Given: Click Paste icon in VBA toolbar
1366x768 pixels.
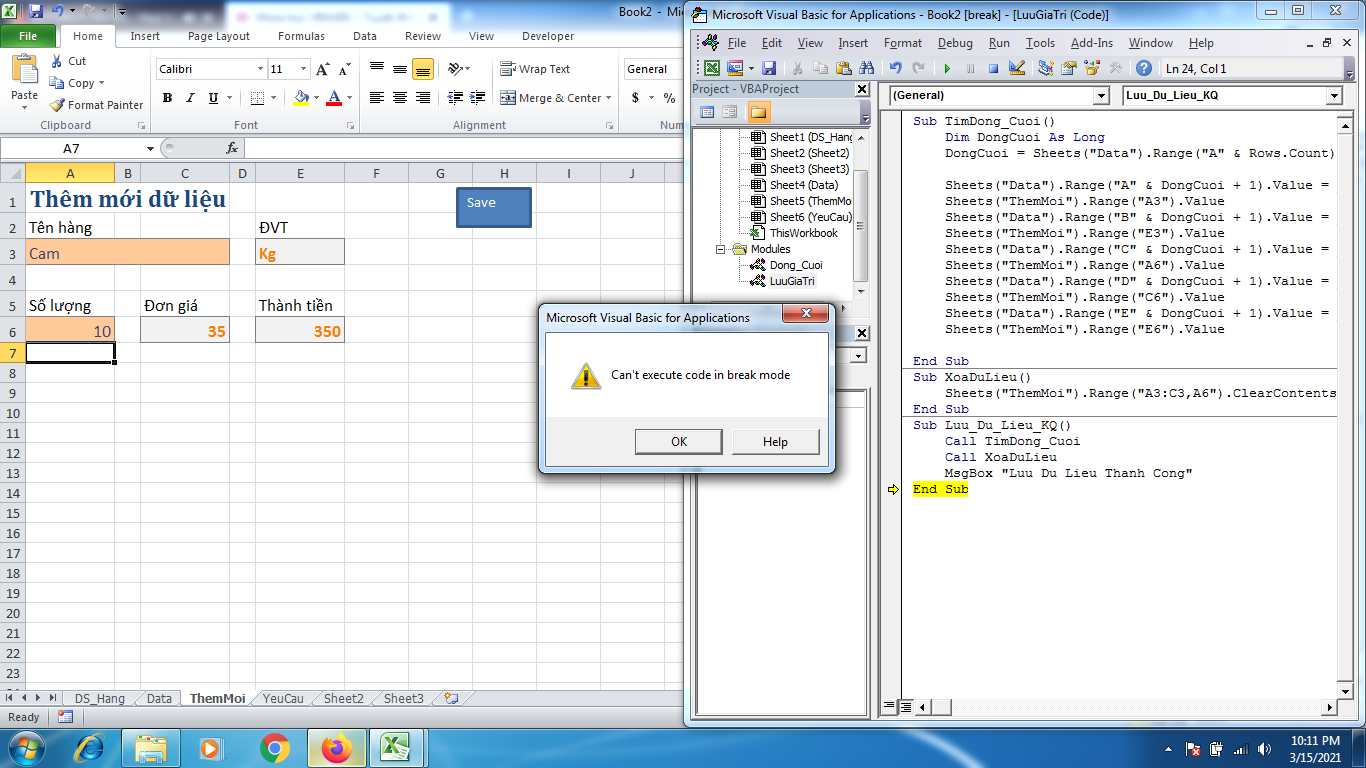Looking at the screenshot, I should pyautogui.click(x=843, y=68).
